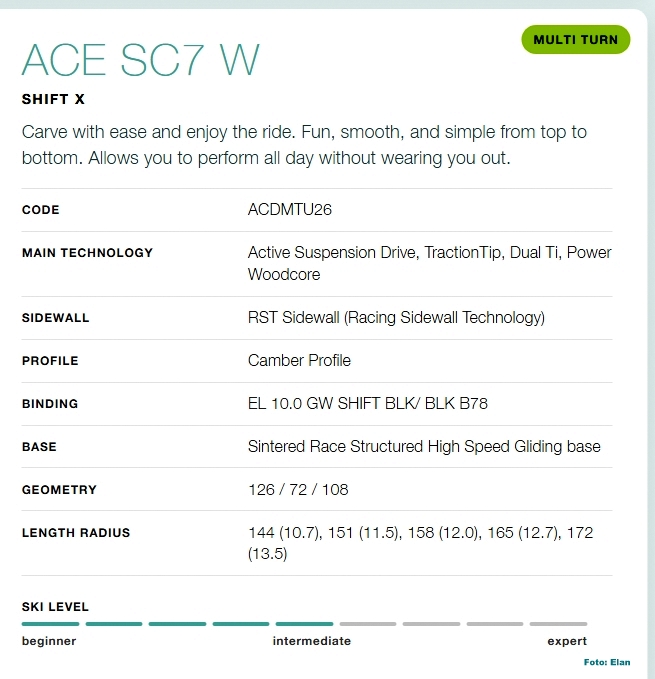655x679 pixels.
Task: Click the expert ski level label
Action: coord(567,641)
